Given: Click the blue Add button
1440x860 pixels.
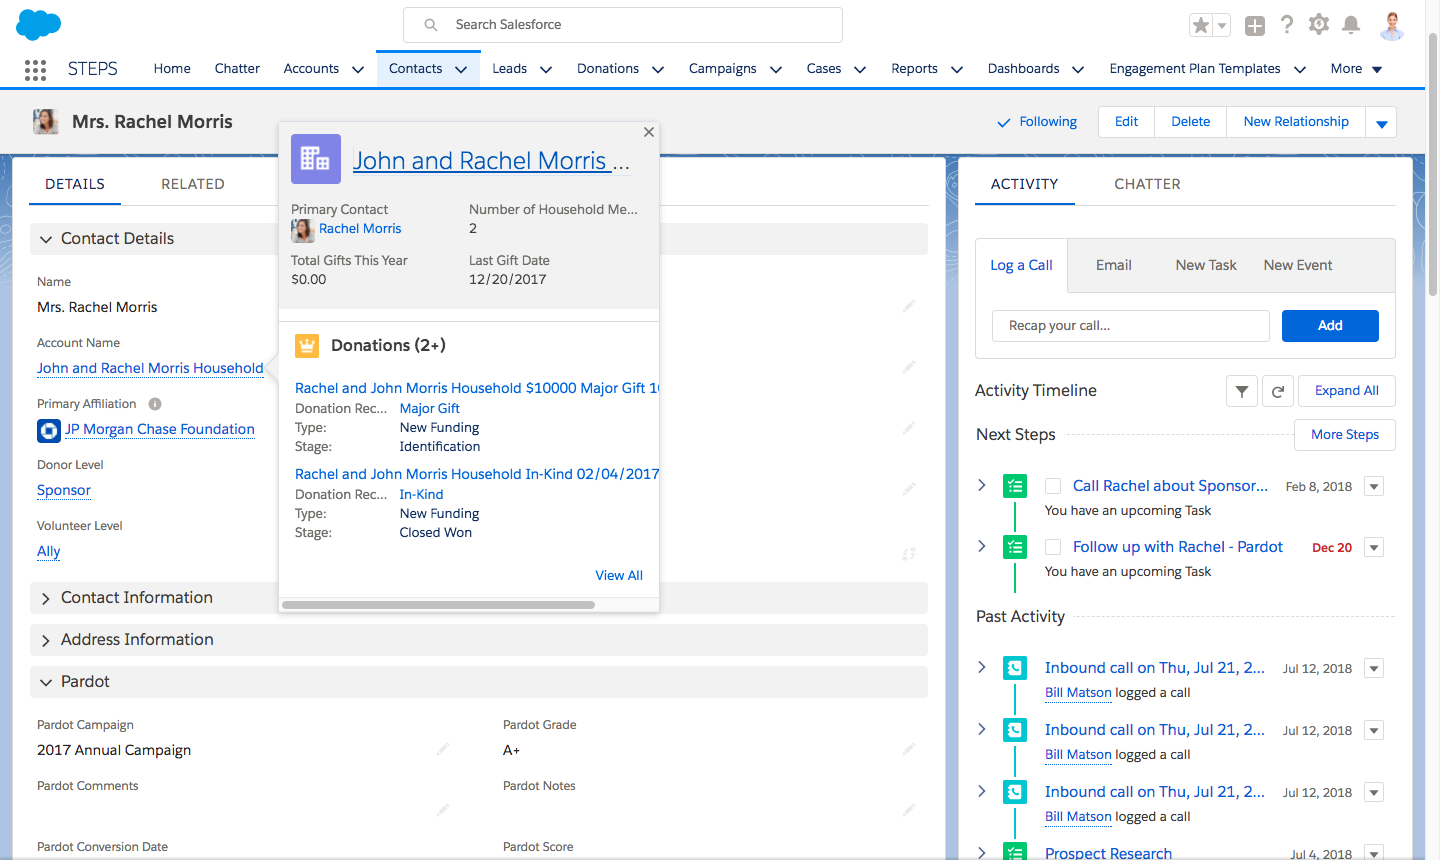Looking at the screenshot, I should point(1329,326).
